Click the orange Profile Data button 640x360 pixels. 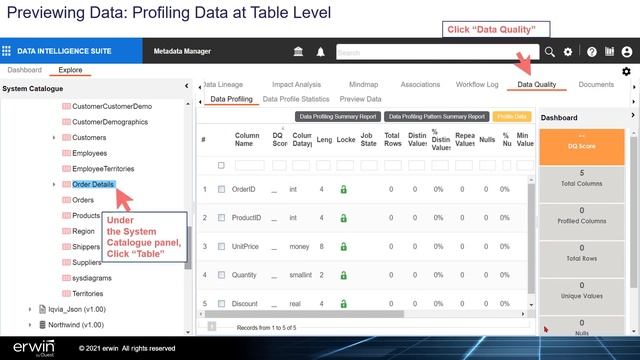512,117
